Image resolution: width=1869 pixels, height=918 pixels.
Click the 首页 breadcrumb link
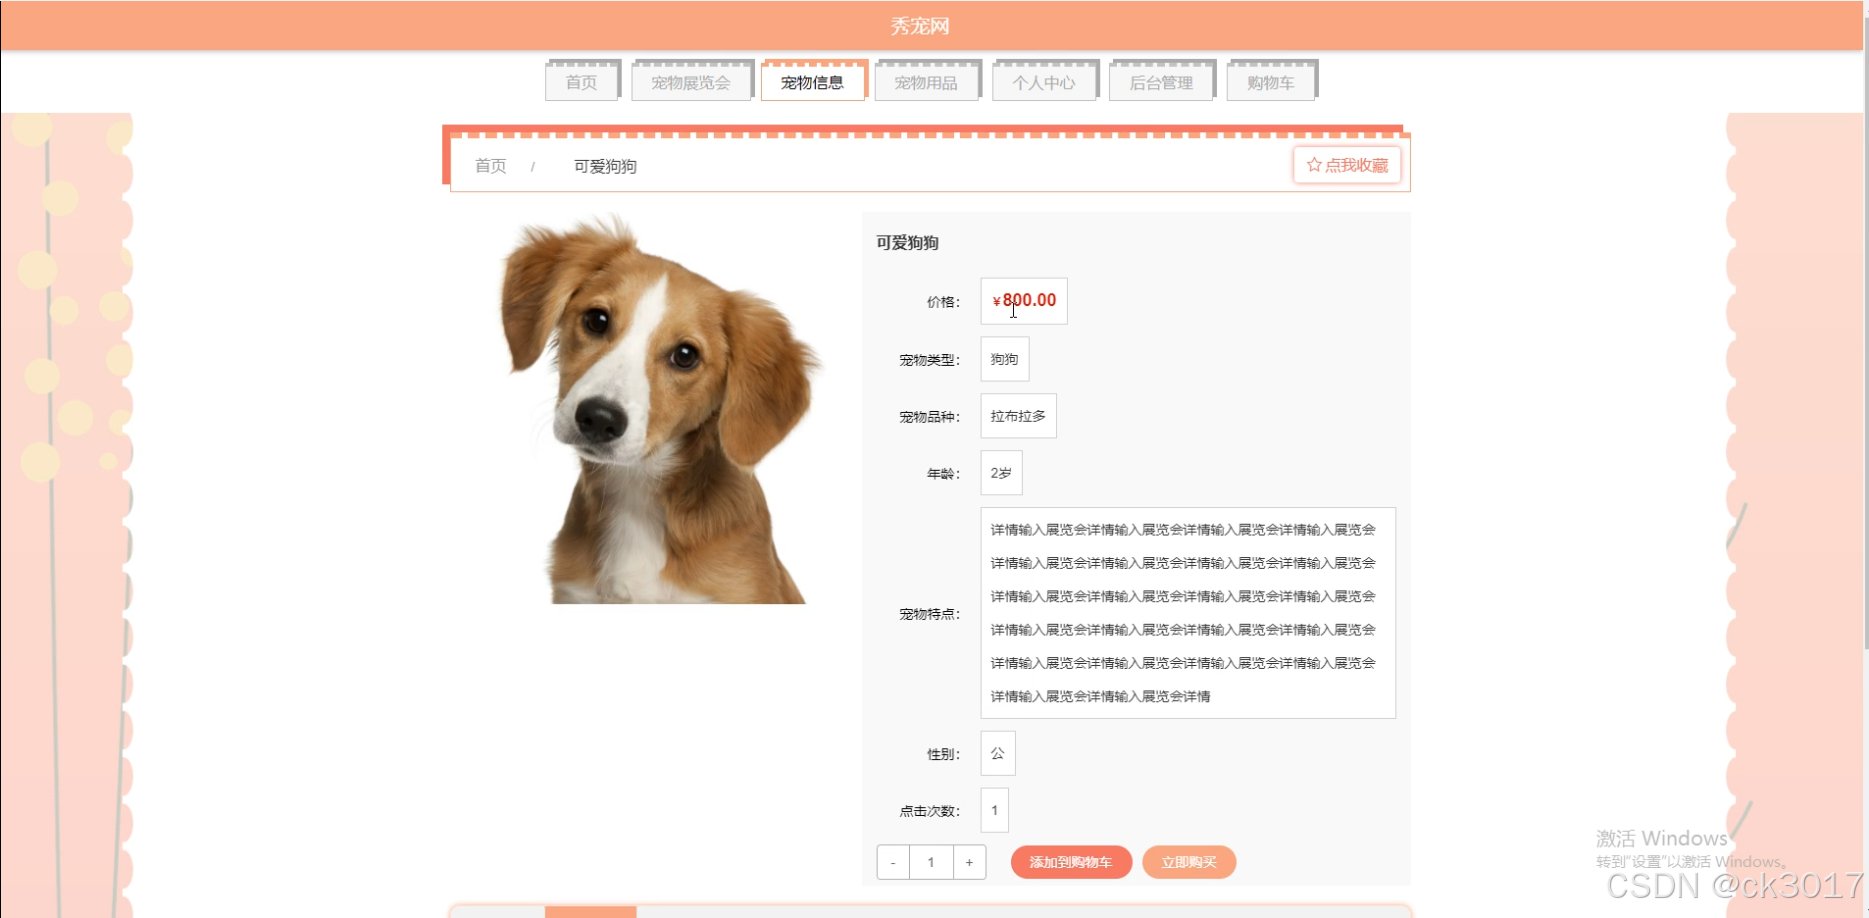click(491, 166)
